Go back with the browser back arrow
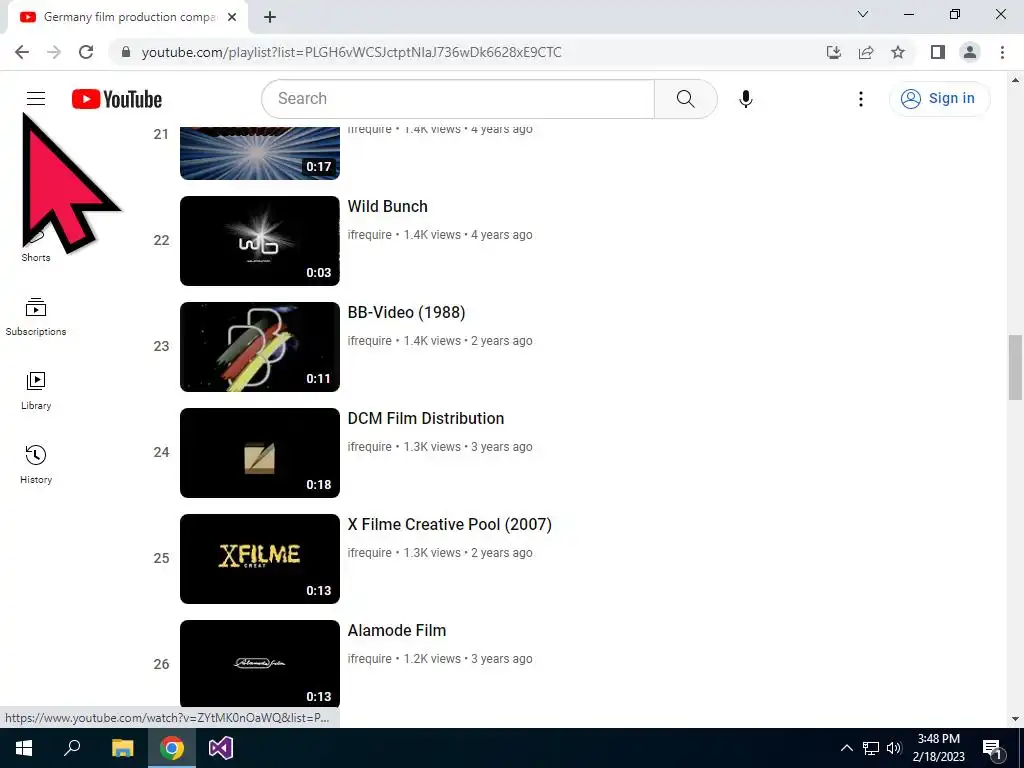1024x768 pixels. (x=22, y=52)
